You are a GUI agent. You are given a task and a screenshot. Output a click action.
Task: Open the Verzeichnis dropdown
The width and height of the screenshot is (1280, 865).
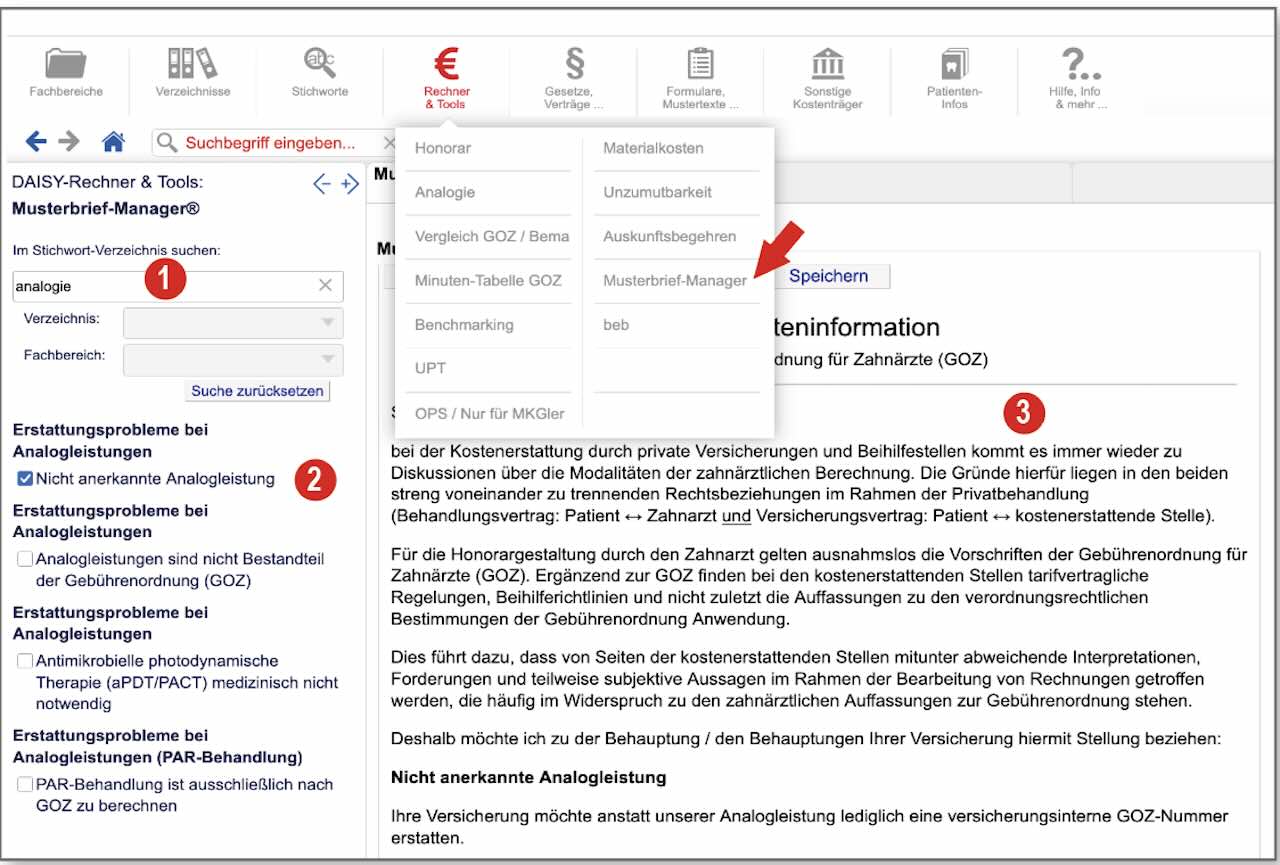(233, 323)
